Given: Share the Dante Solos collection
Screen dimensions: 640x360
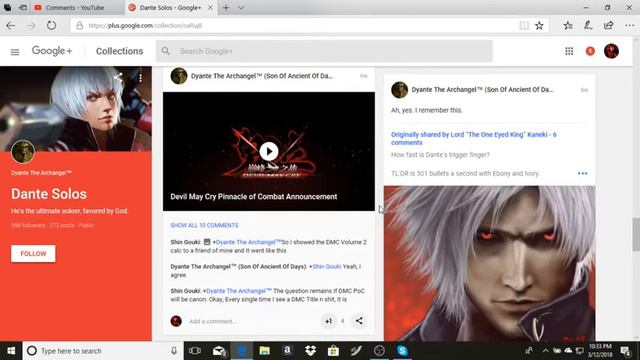Looking at the screenshot, I should (x=118, y=77).
